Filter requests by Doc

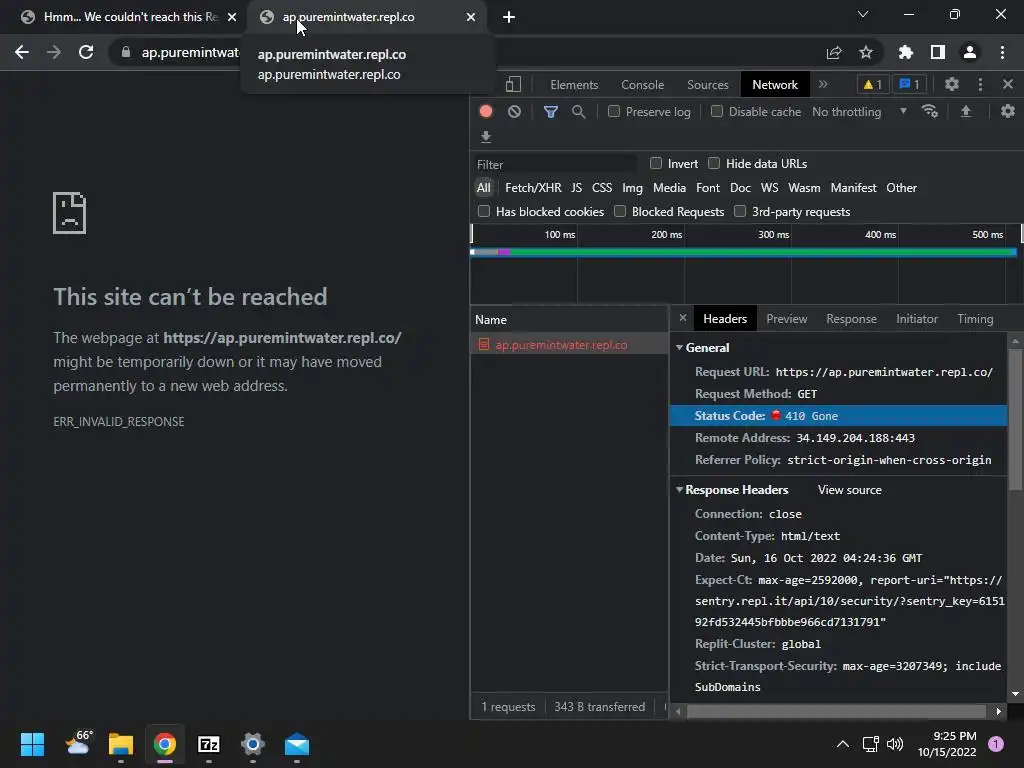[740, 187]
